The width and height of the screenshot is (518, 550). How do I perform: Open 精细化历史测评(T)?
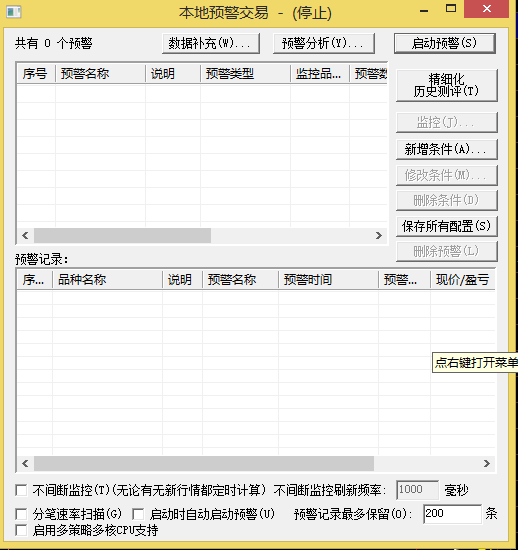pos(447,86)
